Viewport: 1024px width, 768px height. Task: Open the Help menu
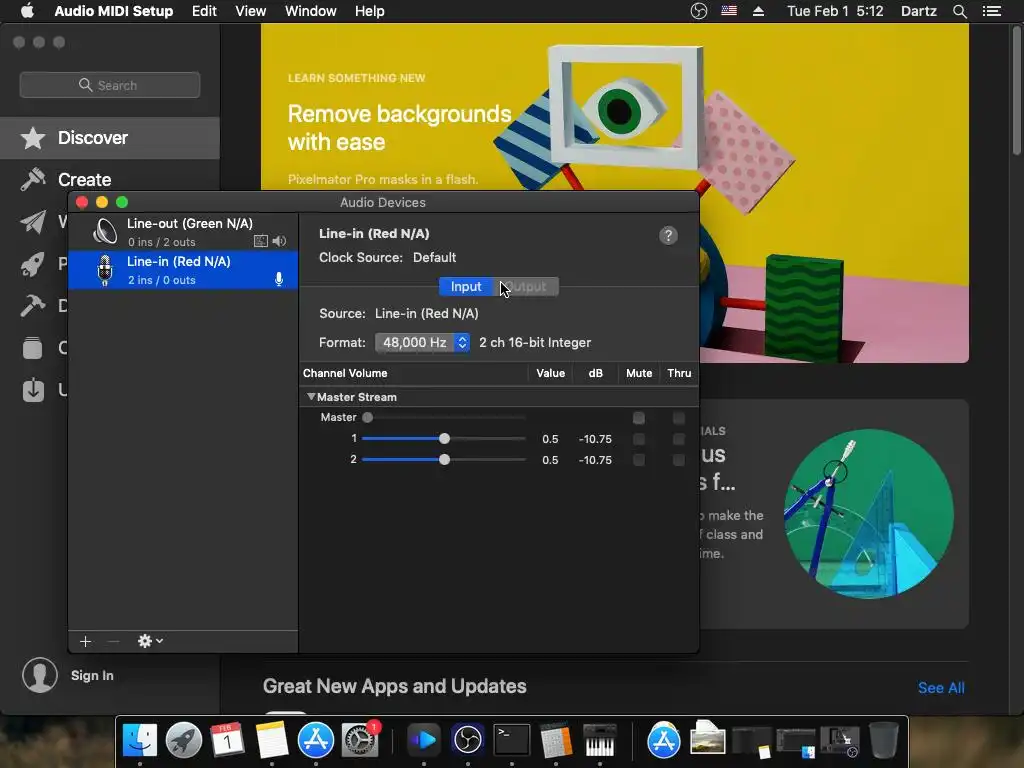pos(370,11)
